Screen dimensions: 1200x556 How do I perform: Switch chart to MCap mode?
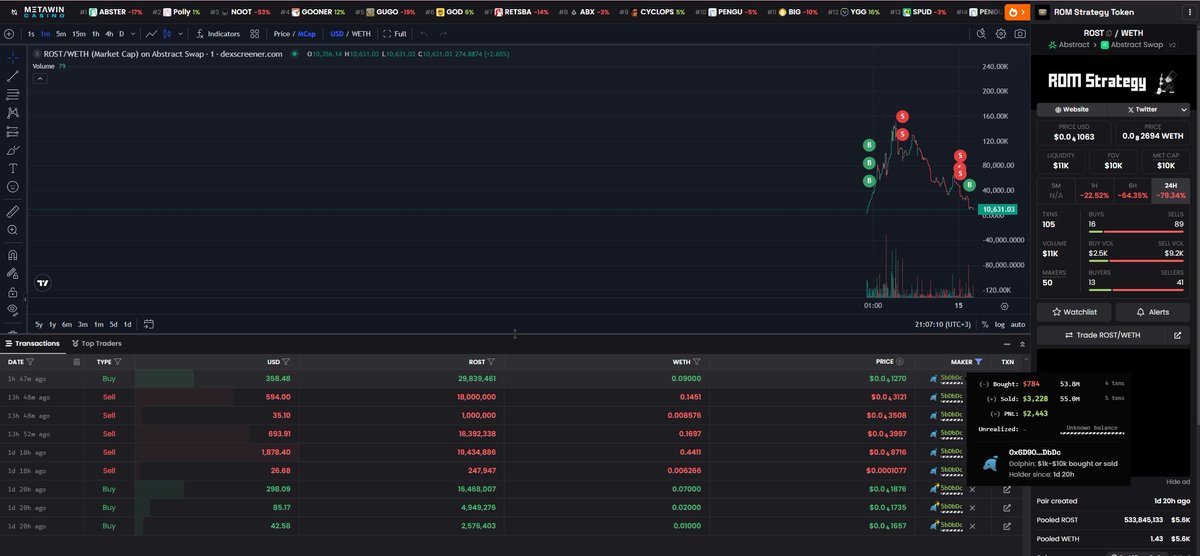pos(306,34)
